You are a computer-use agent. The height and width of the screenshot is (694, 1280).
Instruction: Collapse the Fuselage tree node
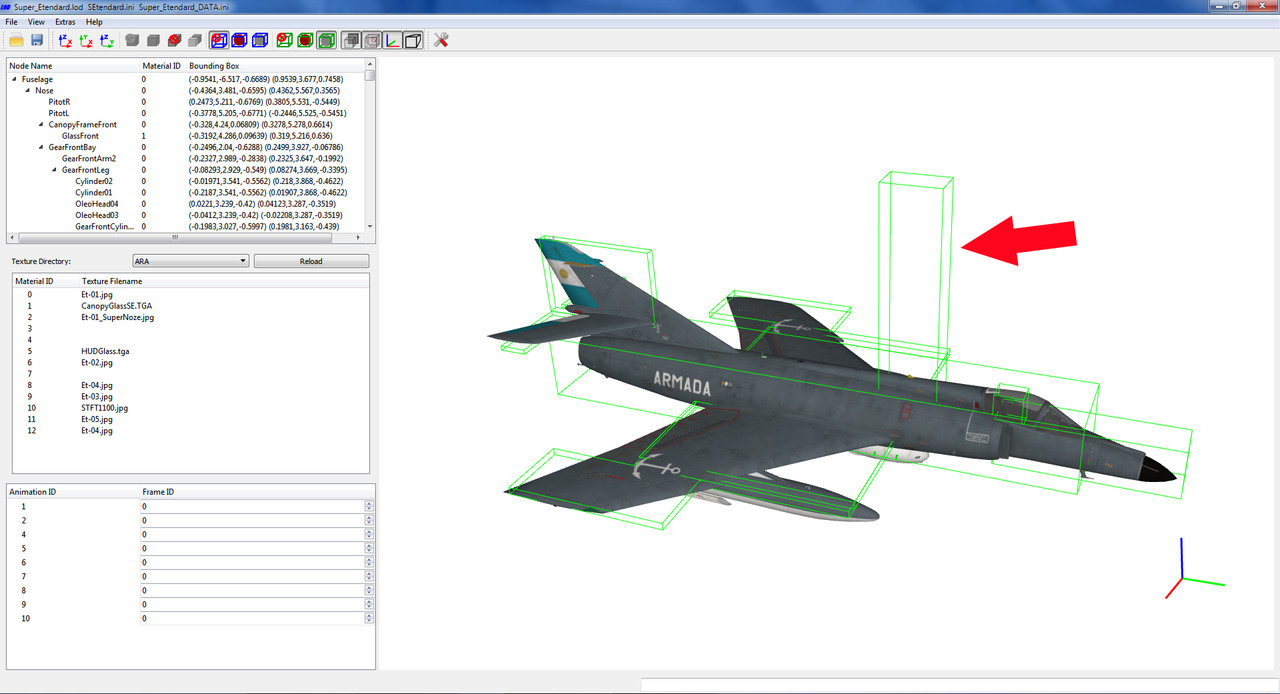pos(14,79)
